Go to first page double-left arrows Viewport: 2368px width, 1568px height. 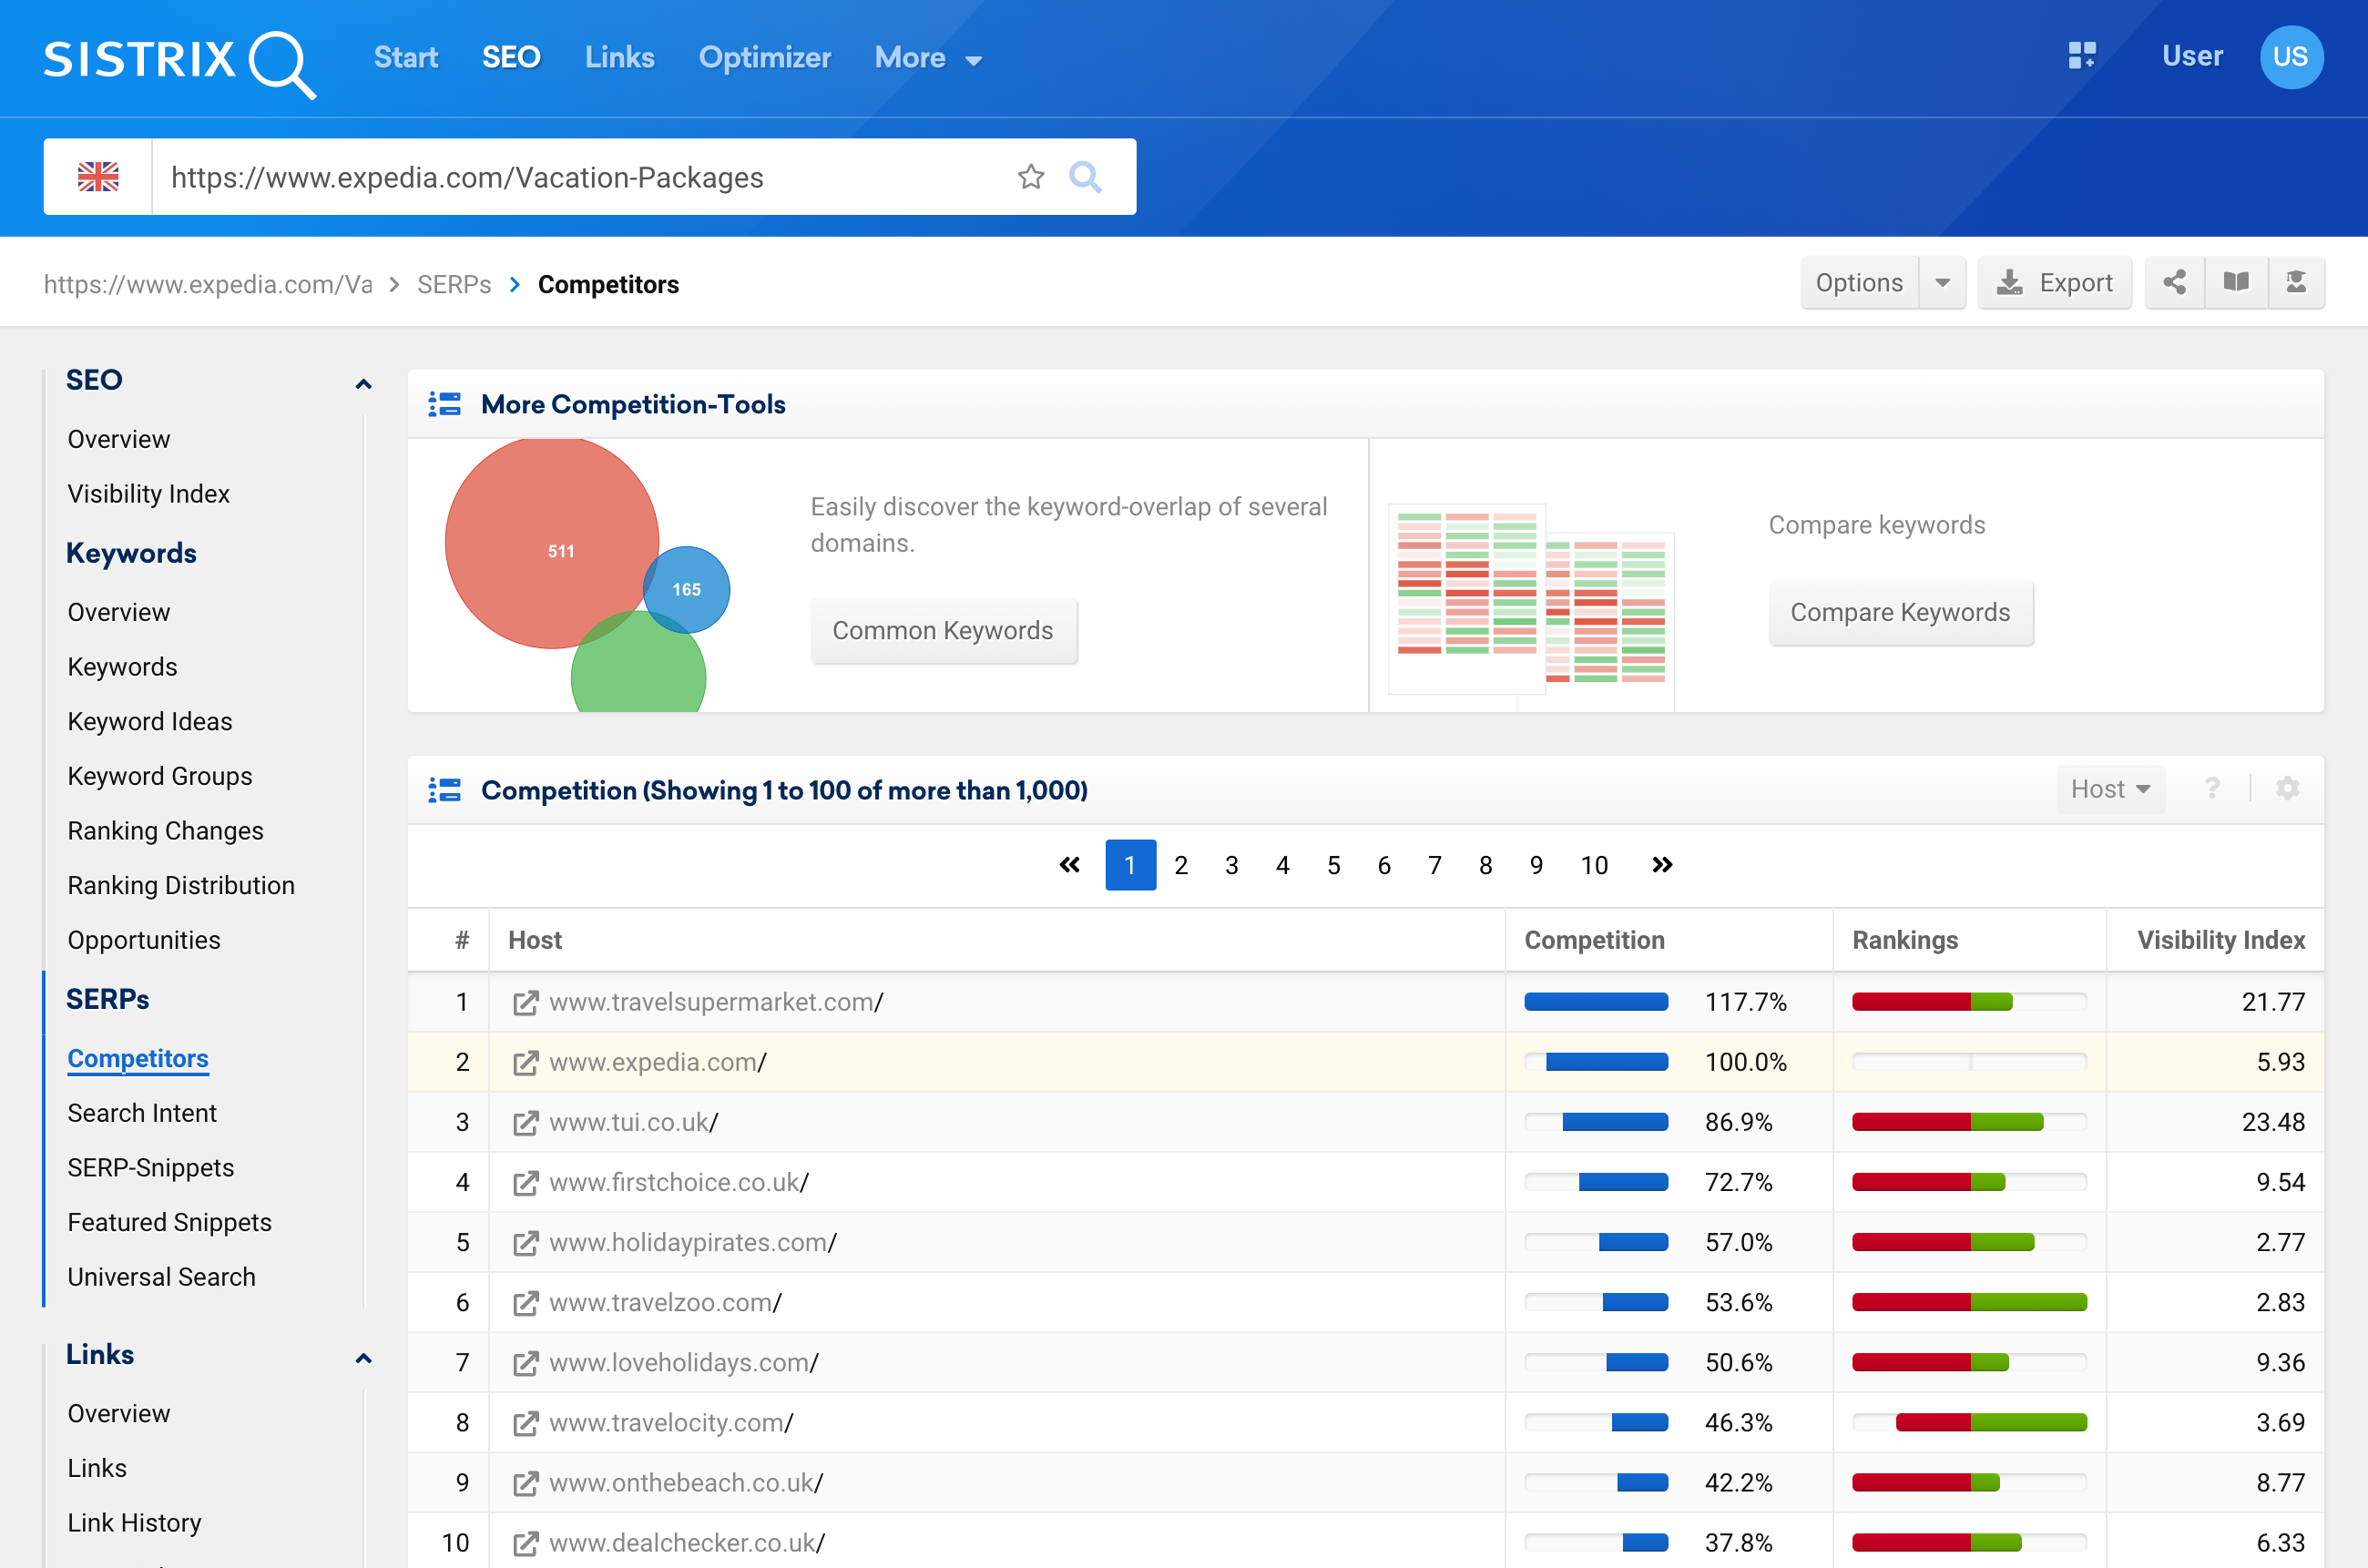[x=1069, y=865]
